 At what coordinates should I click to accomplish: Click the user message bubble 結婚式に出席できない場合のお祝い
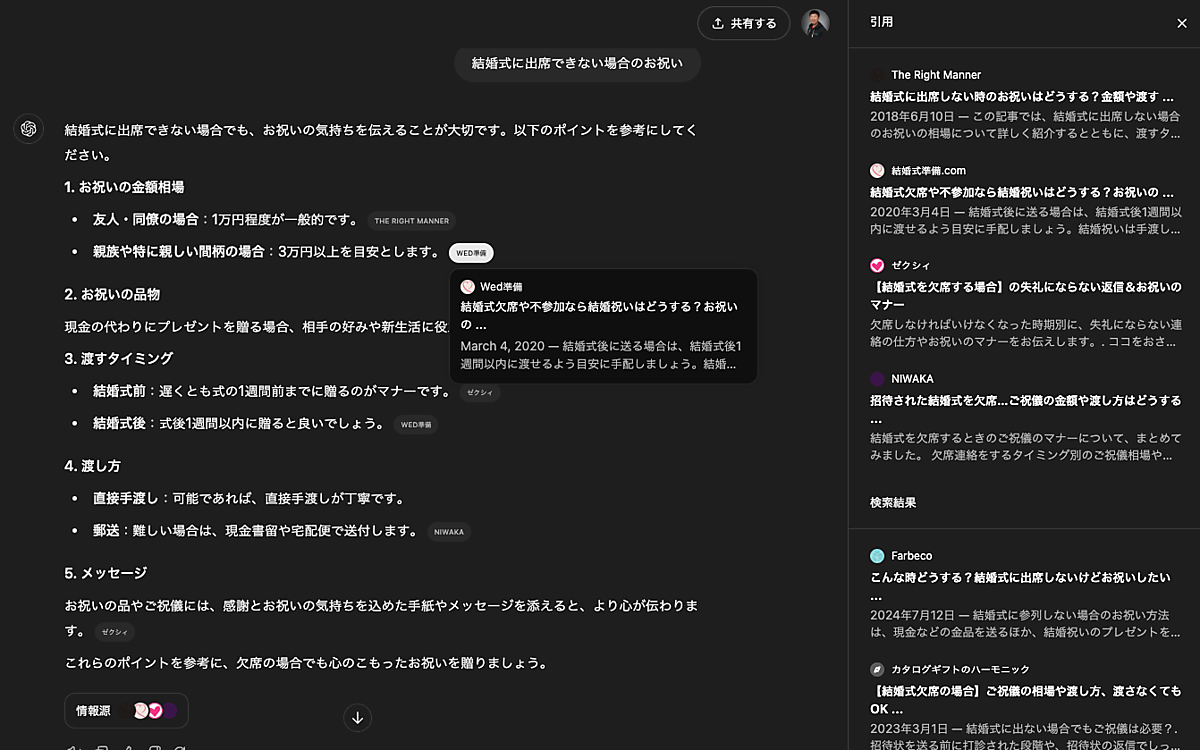coord(577,63)
